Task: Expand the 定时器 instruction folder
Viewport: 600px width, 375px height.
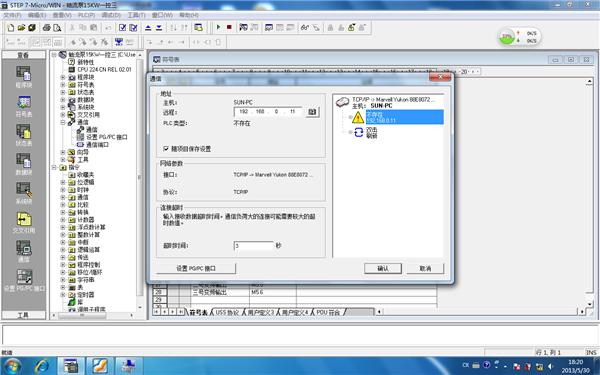Action: point(63,295)
